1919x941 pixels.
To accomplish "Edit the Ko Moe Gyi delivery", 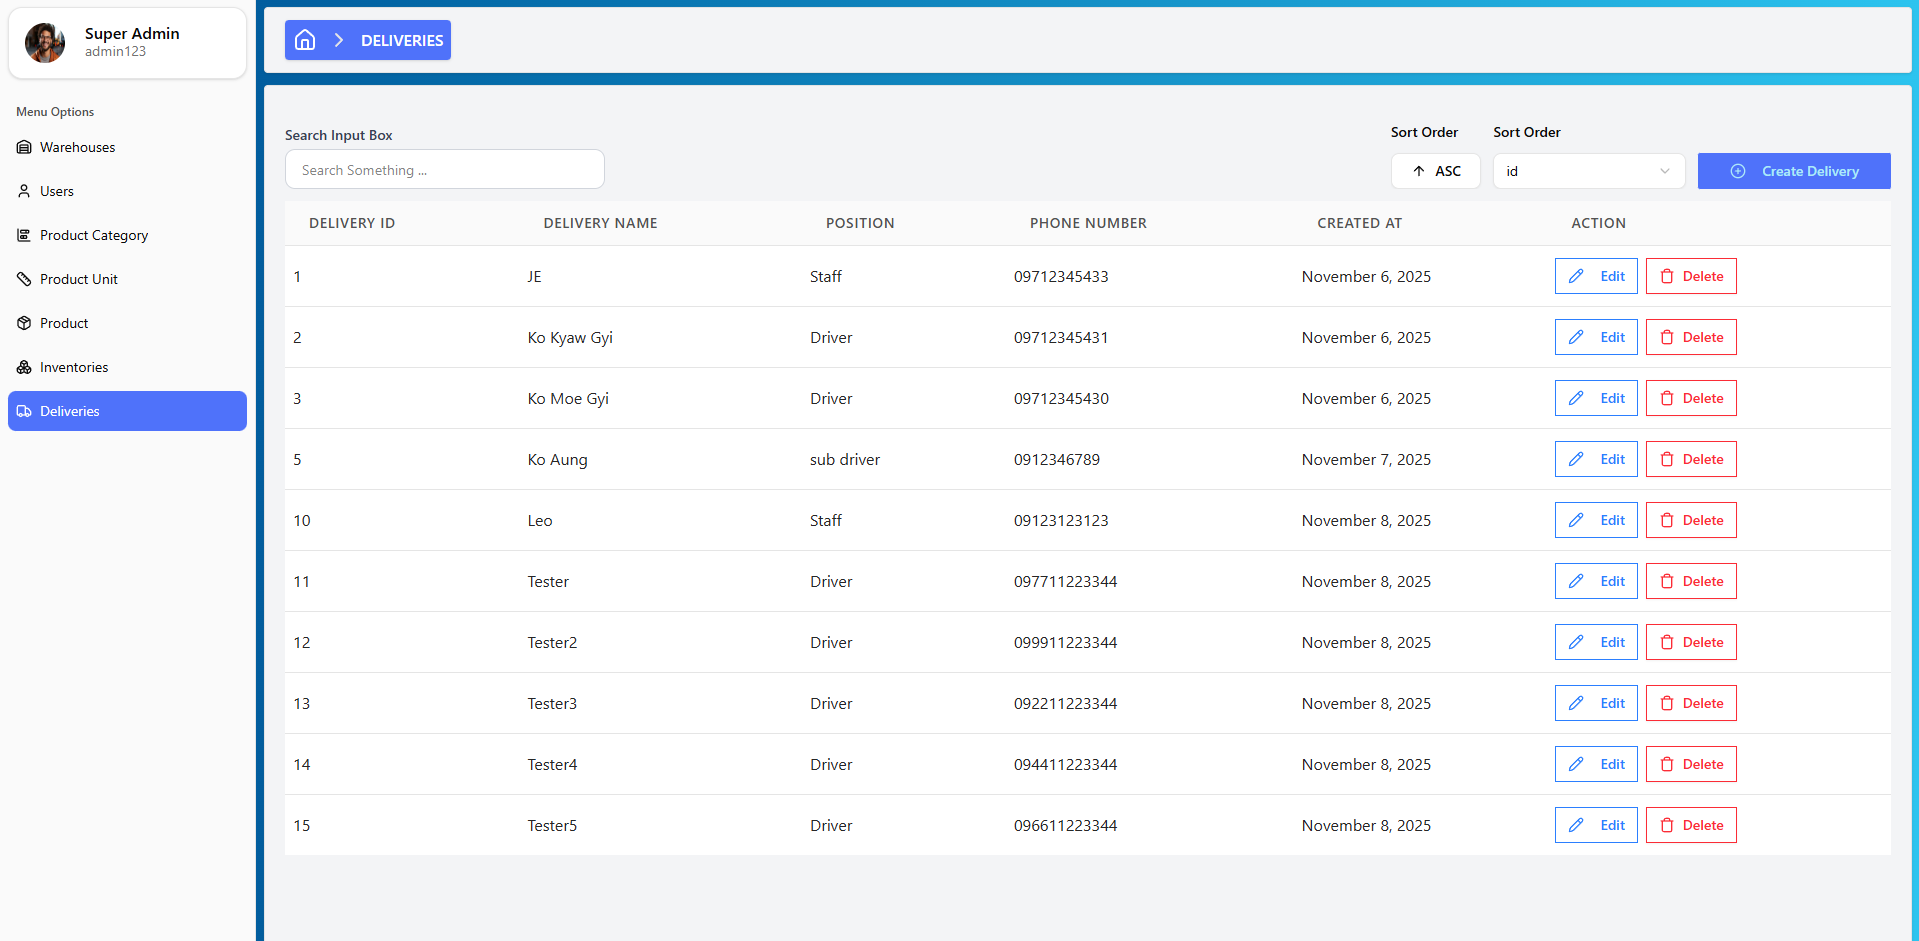I will tap(1596, 398).
